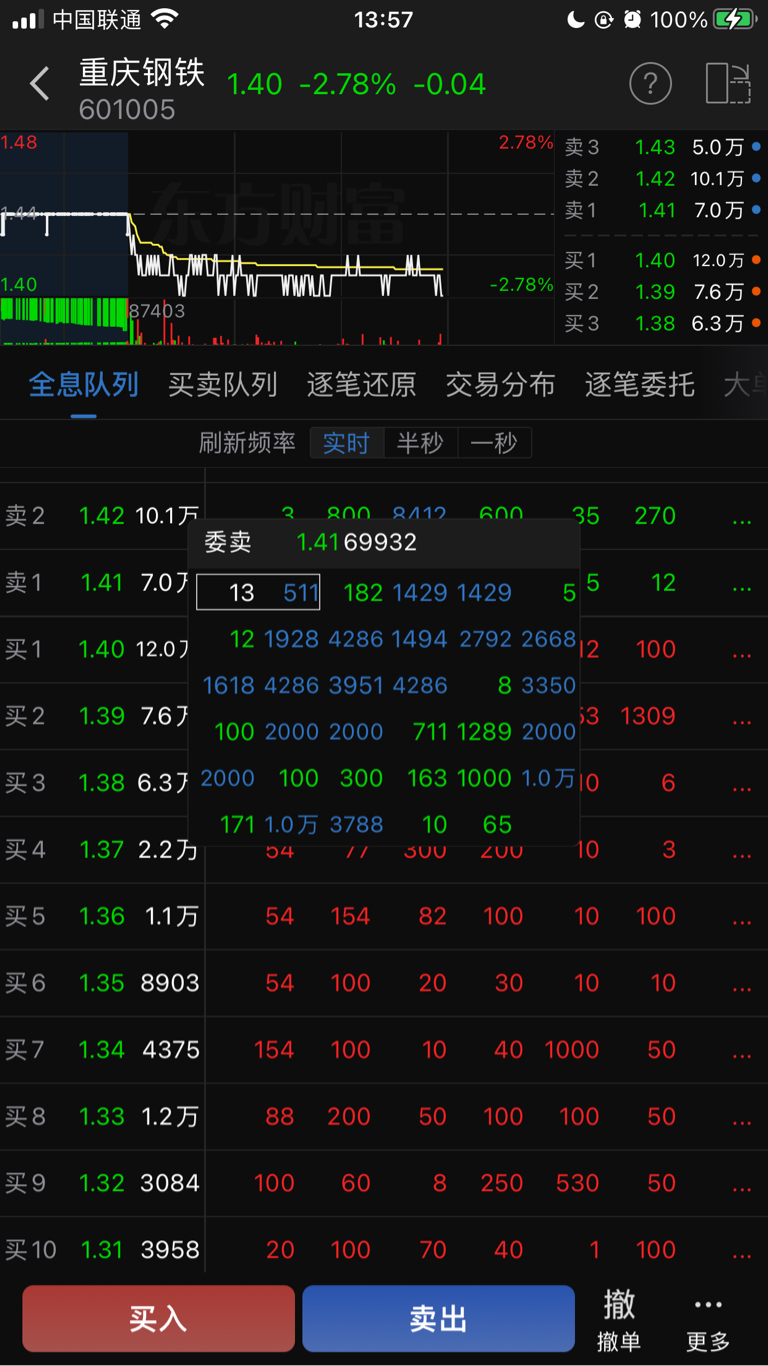Tap the intraday price chart

(277, 238)
